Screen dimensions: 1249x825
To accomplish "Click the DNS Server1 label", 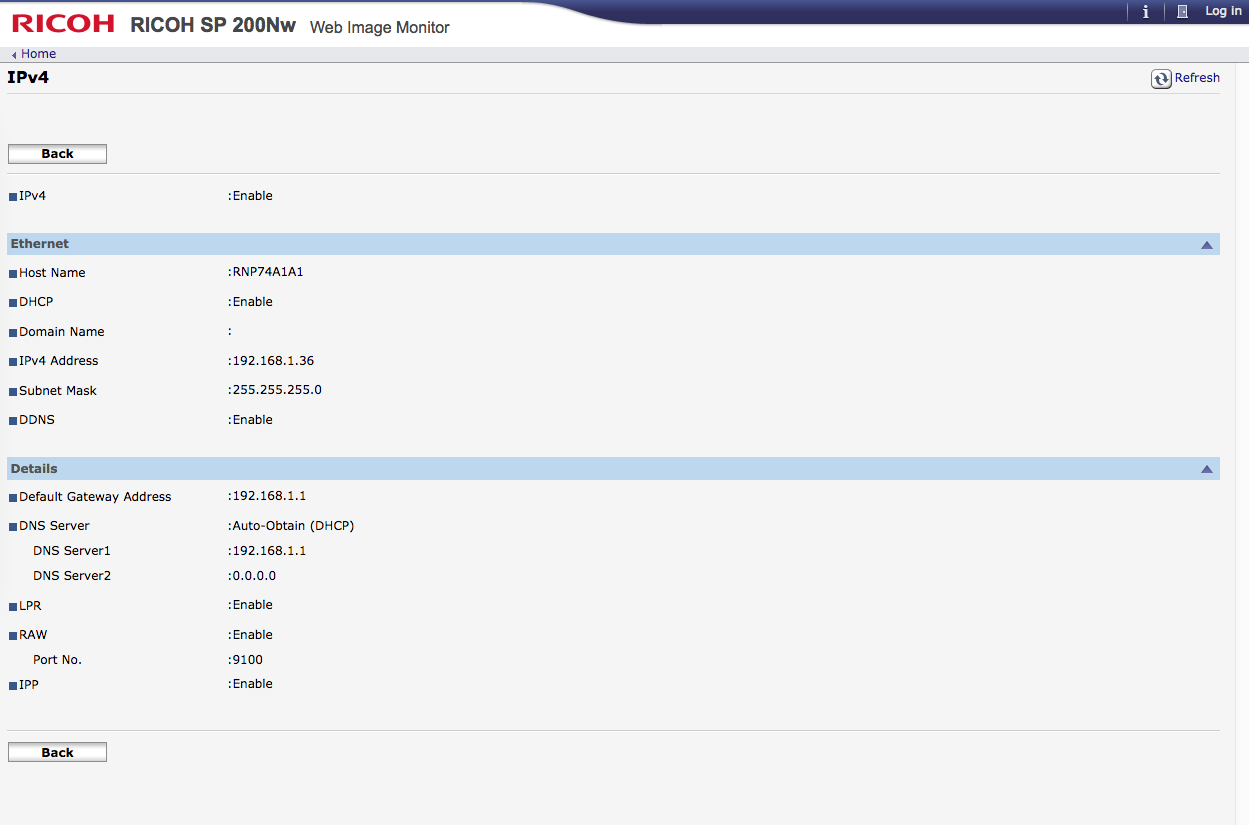I will coord(72,551).
